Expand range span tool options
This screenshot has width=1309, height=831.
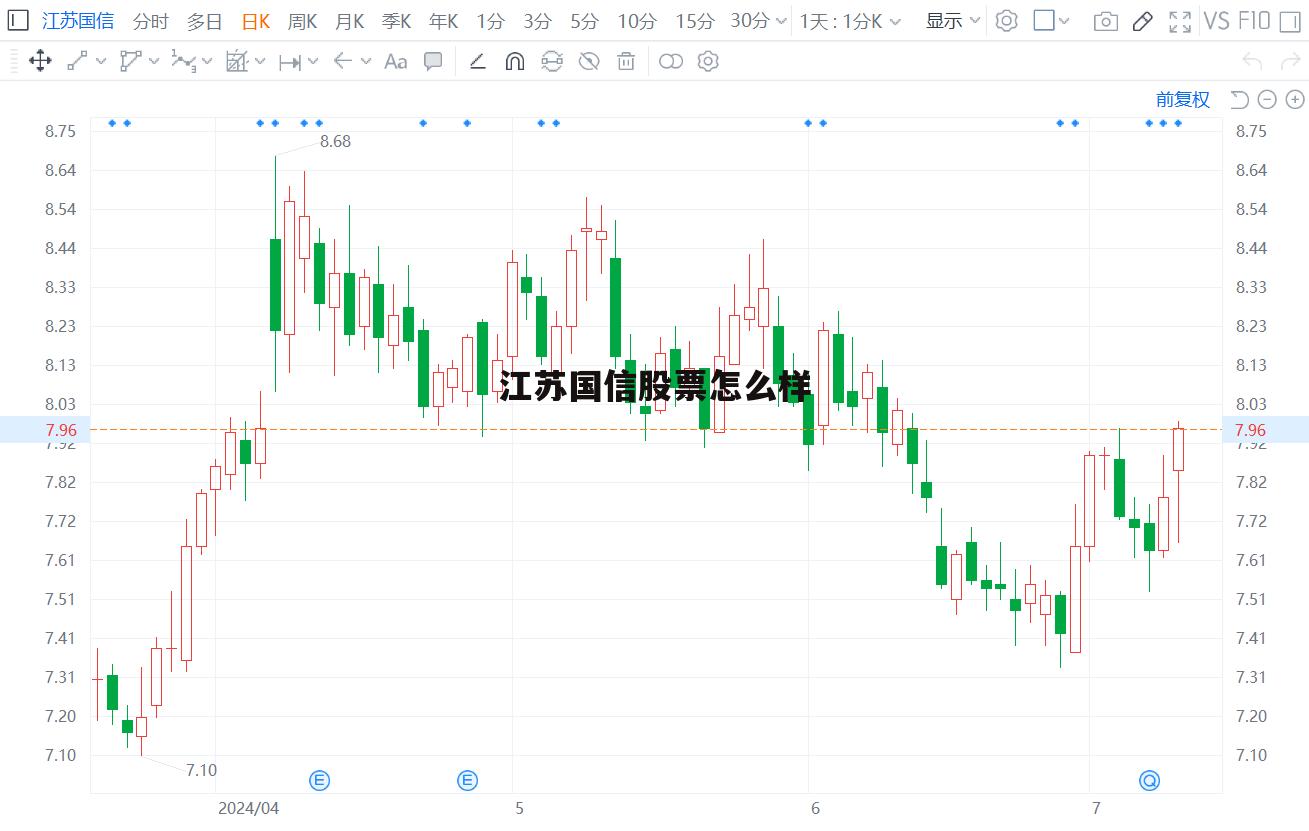tap(313, 61)
